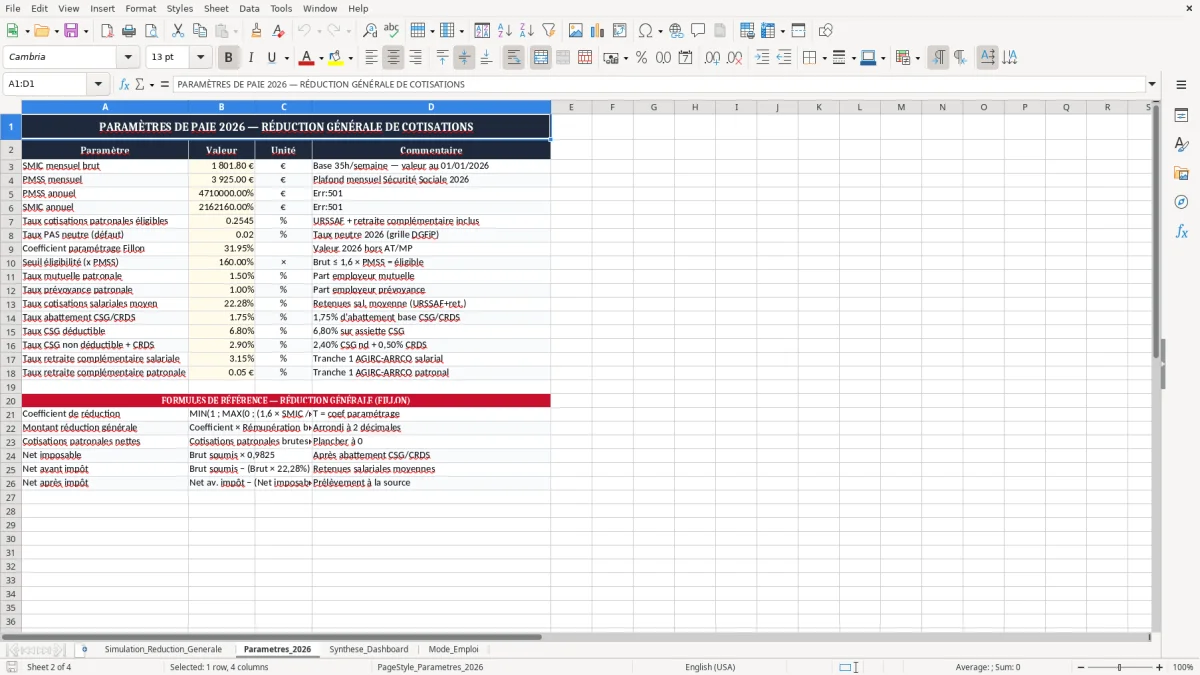Screen dimensions: 1200x675
Task: Click the Add Decimal Place icon
Action: [x=712, y=58]
